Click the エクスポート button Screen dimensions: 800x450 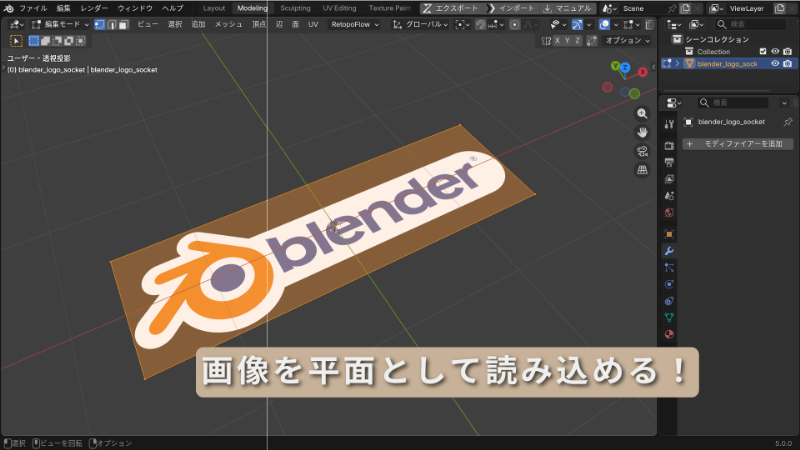(x=450, y=8)
